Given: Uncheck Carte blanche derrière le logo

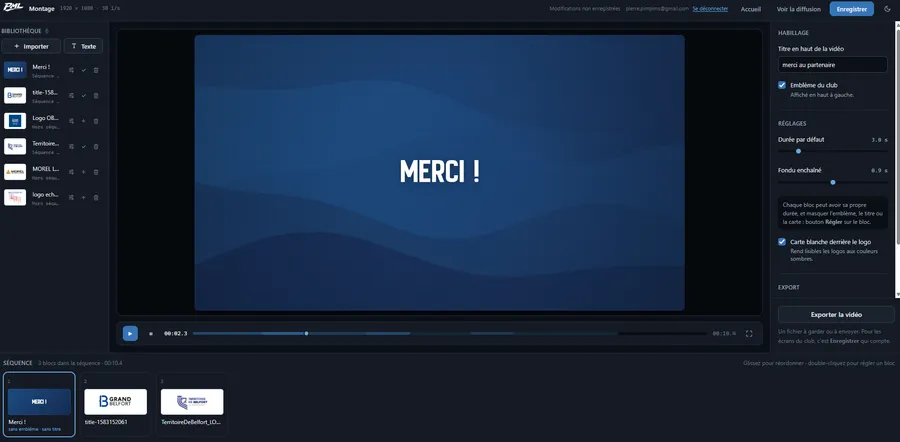Looking at the screenshot, I should [782, 242].
